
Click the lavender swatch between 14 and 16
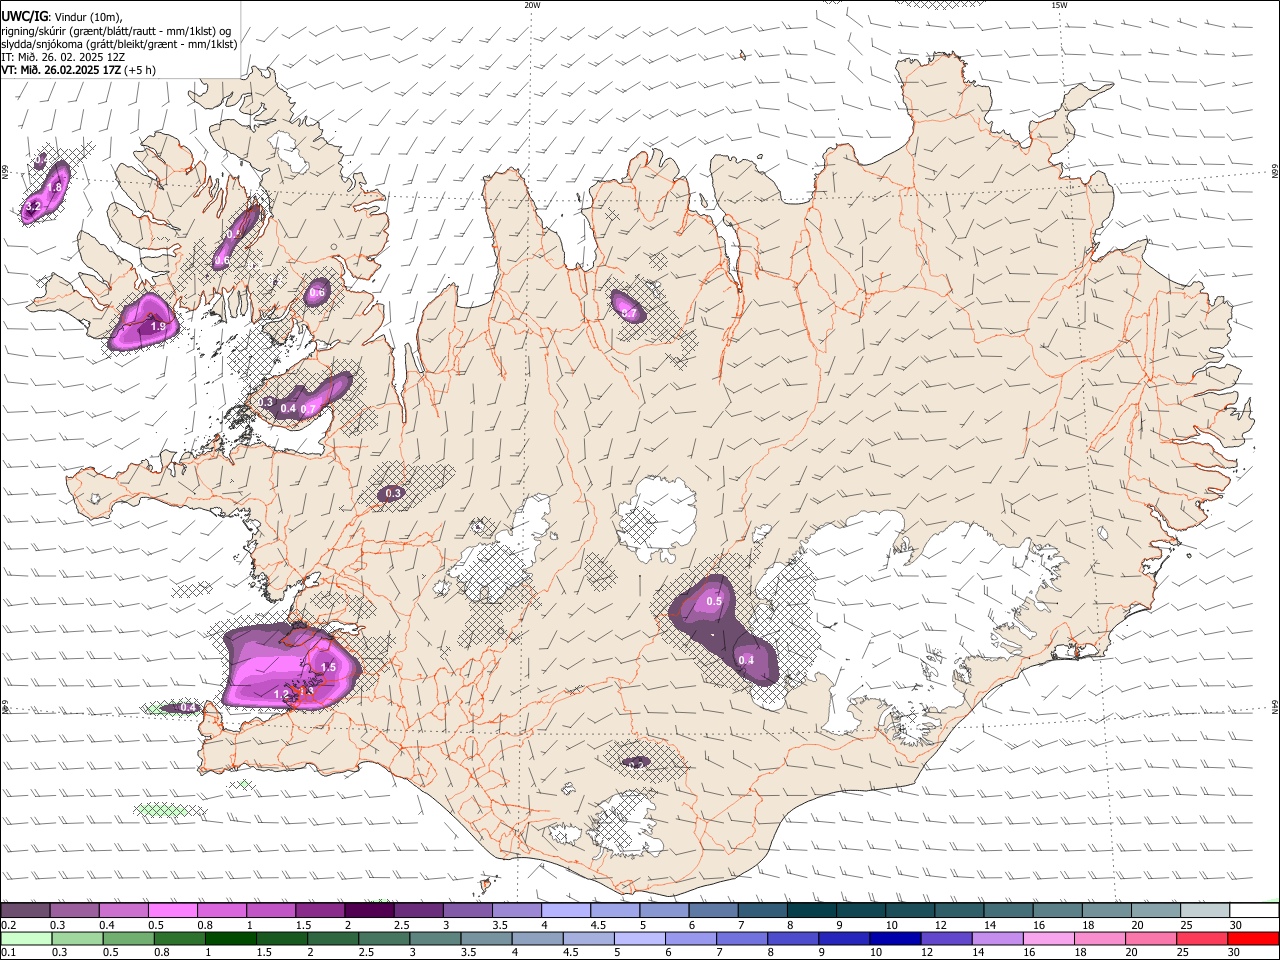coord(998,939)
